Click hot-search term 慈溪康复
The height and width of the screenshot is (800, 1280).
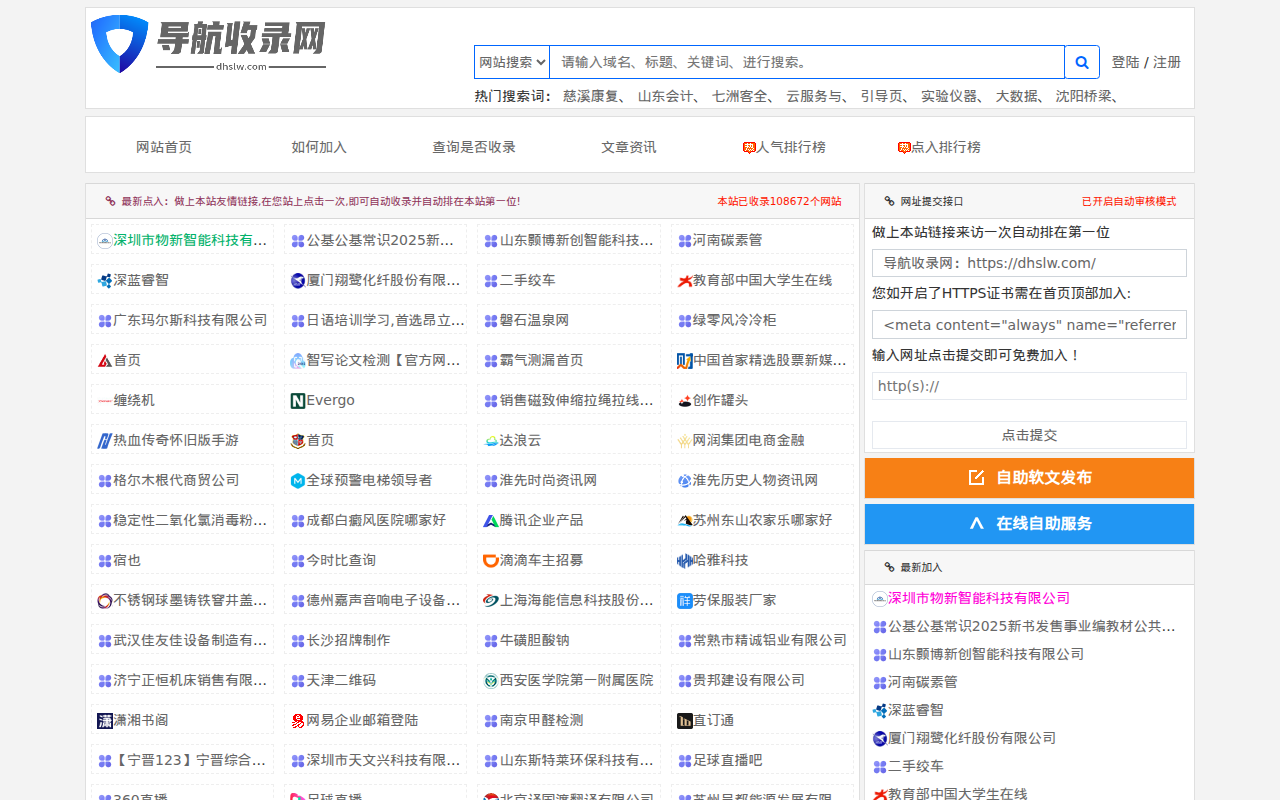pos(590,96)
